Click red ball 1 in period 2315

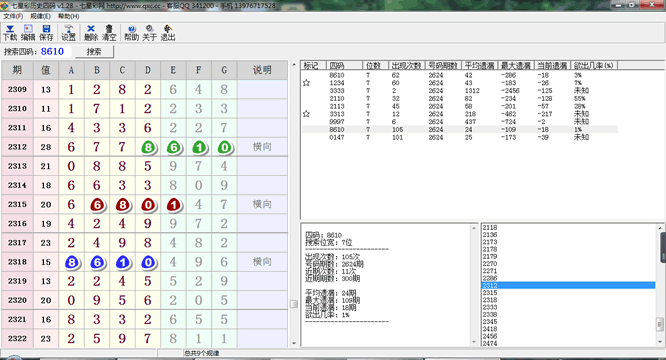click(174, 205)
